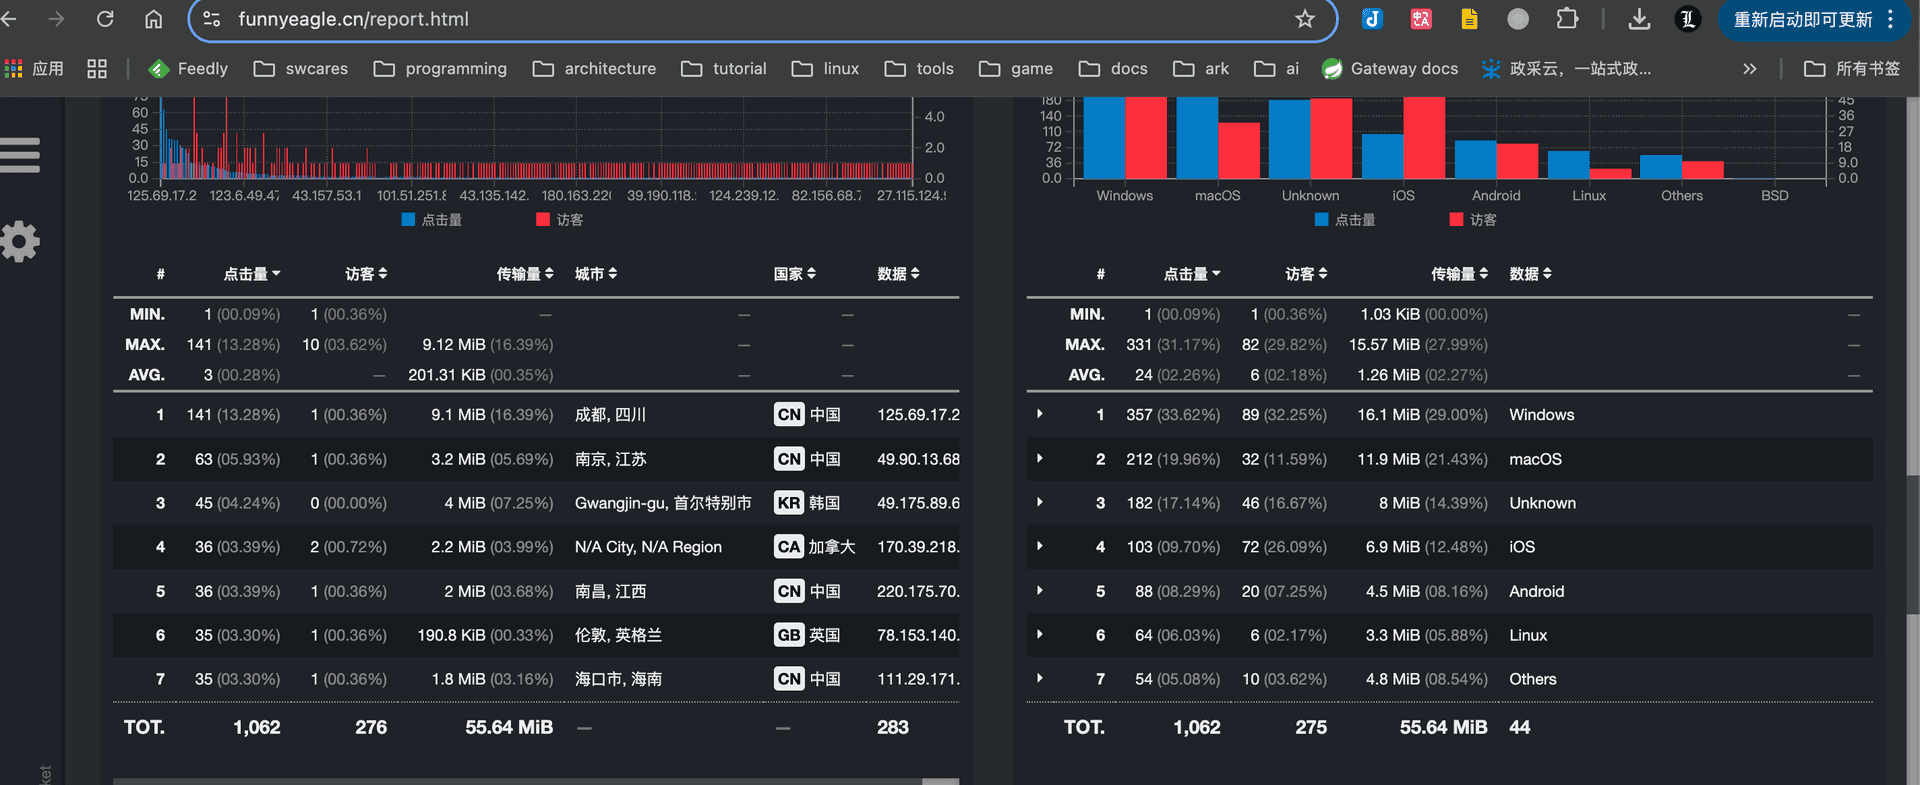Expand the macOS row details
The width and height of the screenshot is (1920, 785).
1040,459
